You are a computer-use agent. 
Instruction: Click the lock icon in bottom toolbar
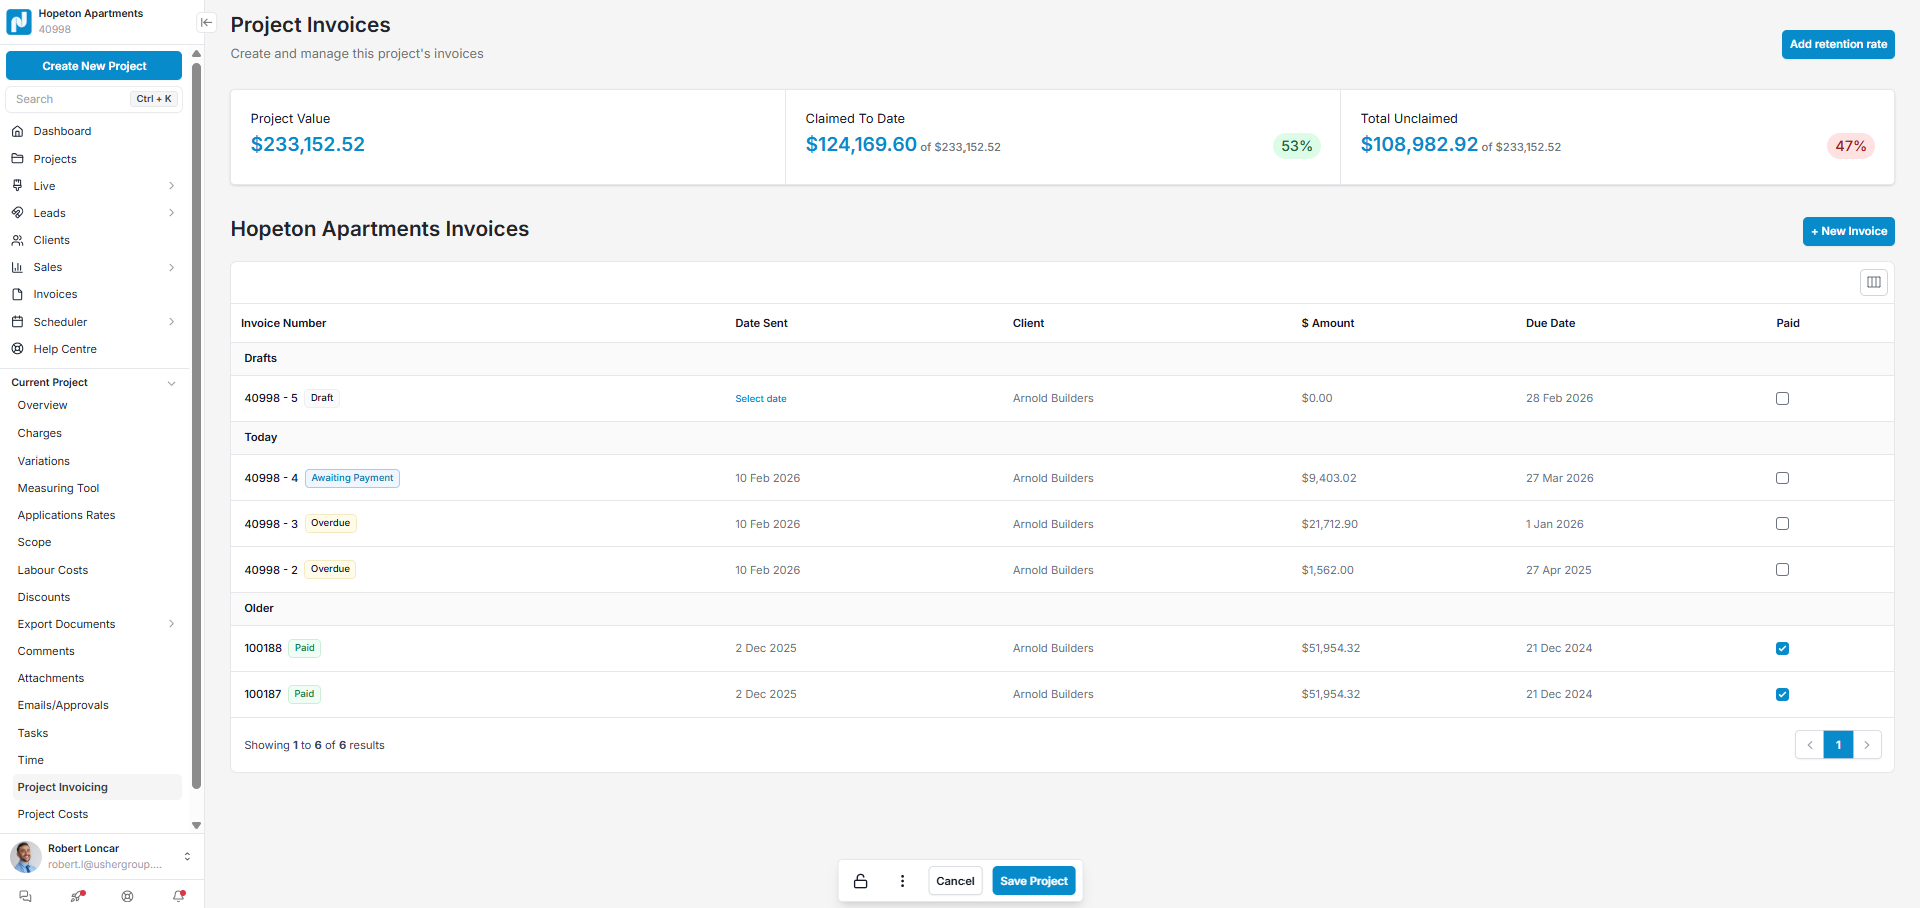pyautogui.click(x=860, y=881)
